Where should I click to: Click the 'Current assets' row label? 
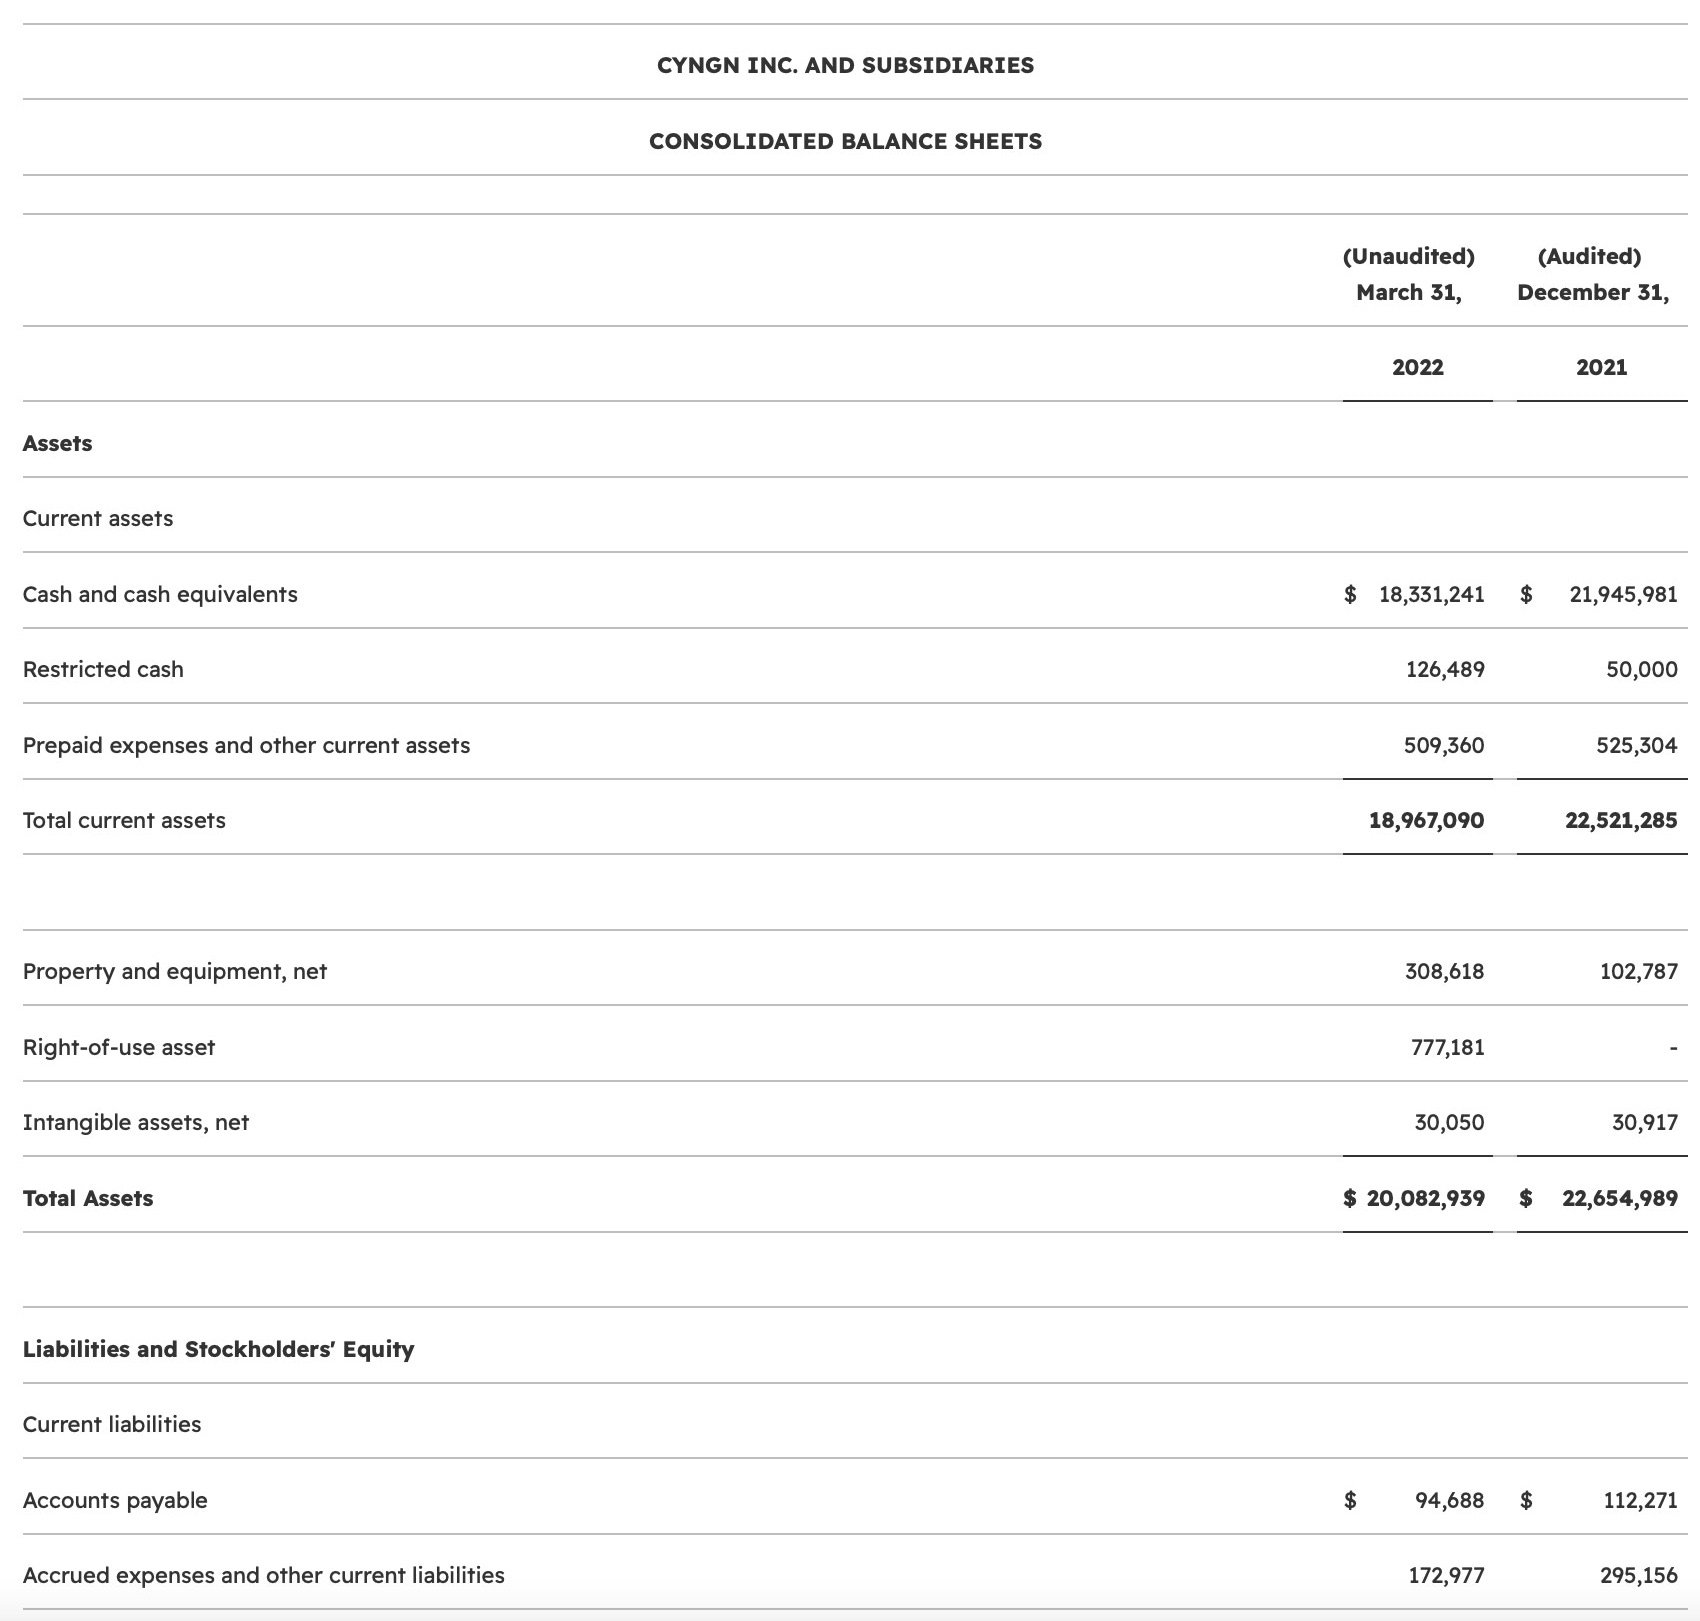click(x=98, y=518)
